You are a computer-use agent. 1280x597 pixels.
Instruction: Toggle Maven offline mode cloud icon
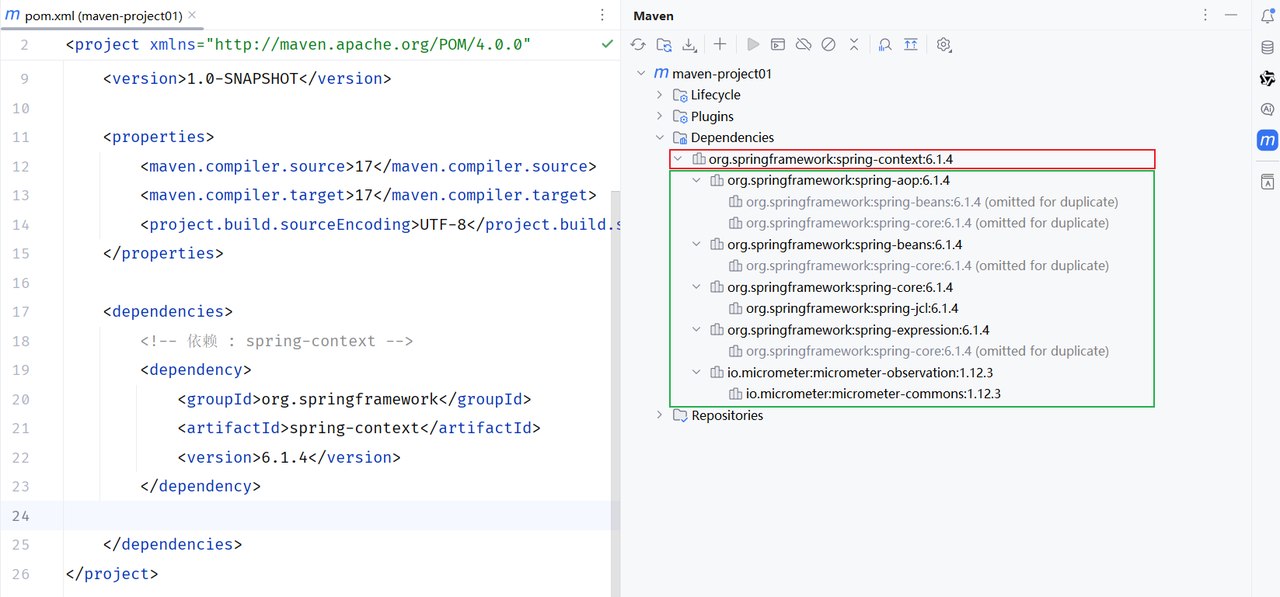(x=803, y=44)
